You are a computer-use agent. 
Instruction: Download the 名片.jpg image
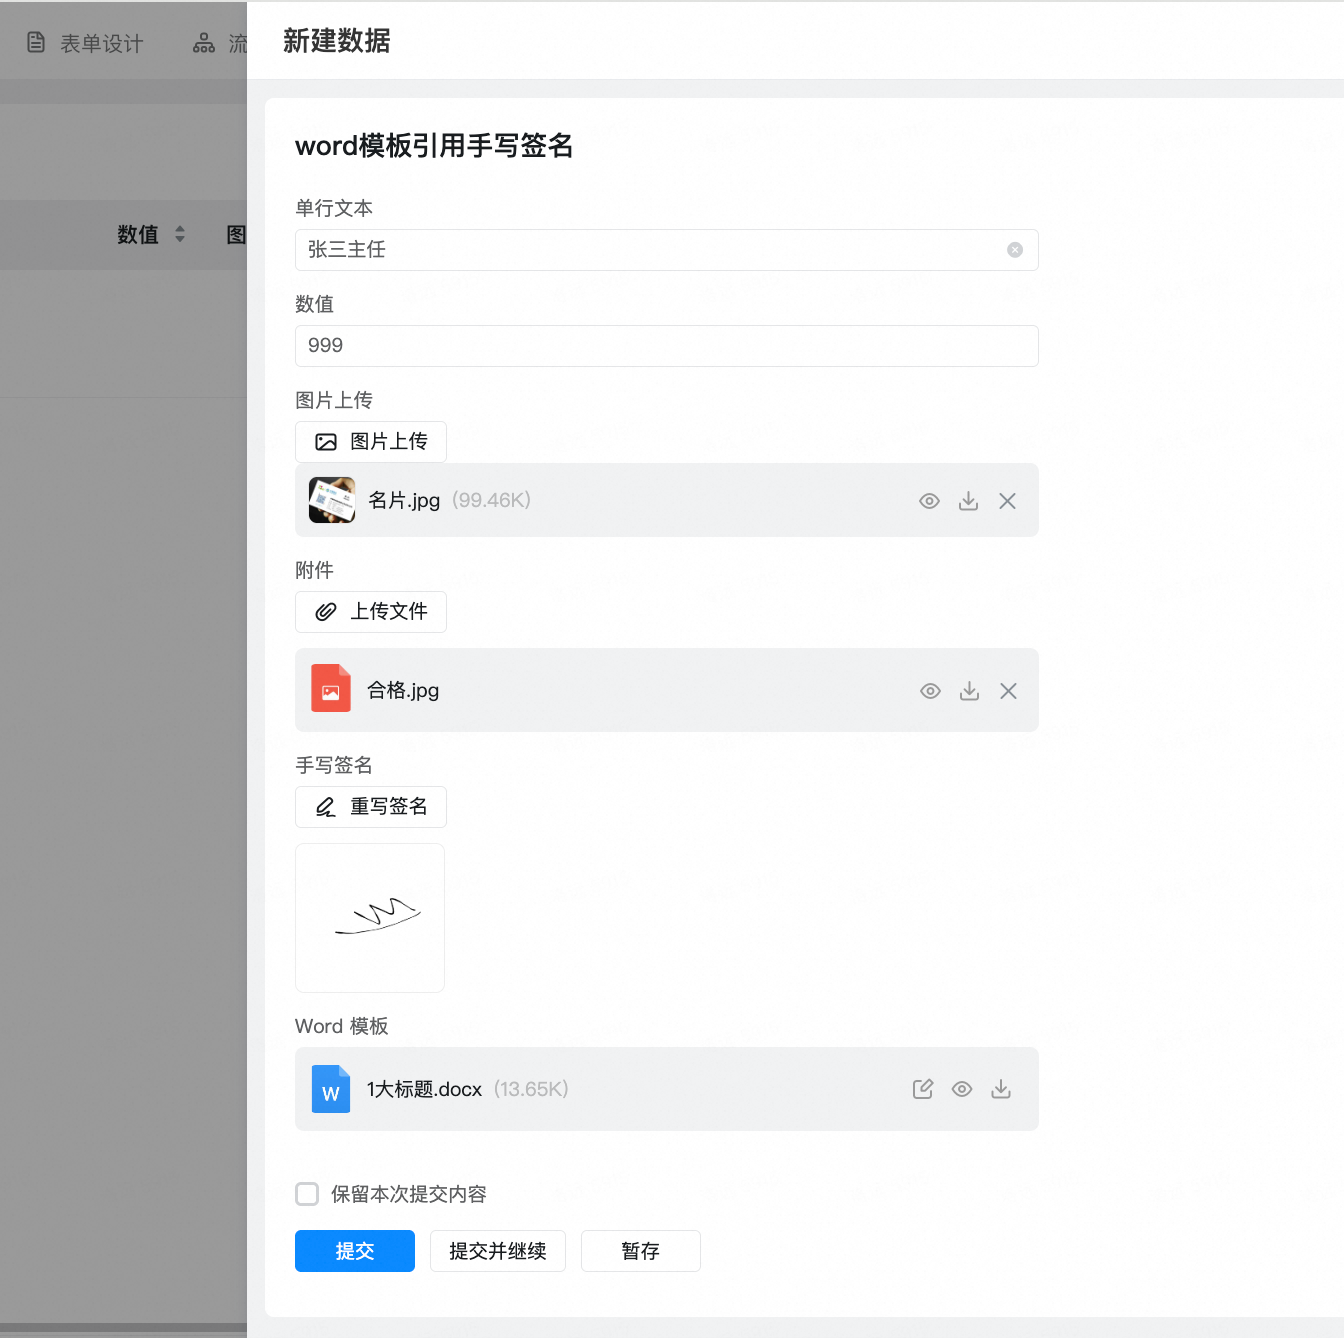point(968,501)
